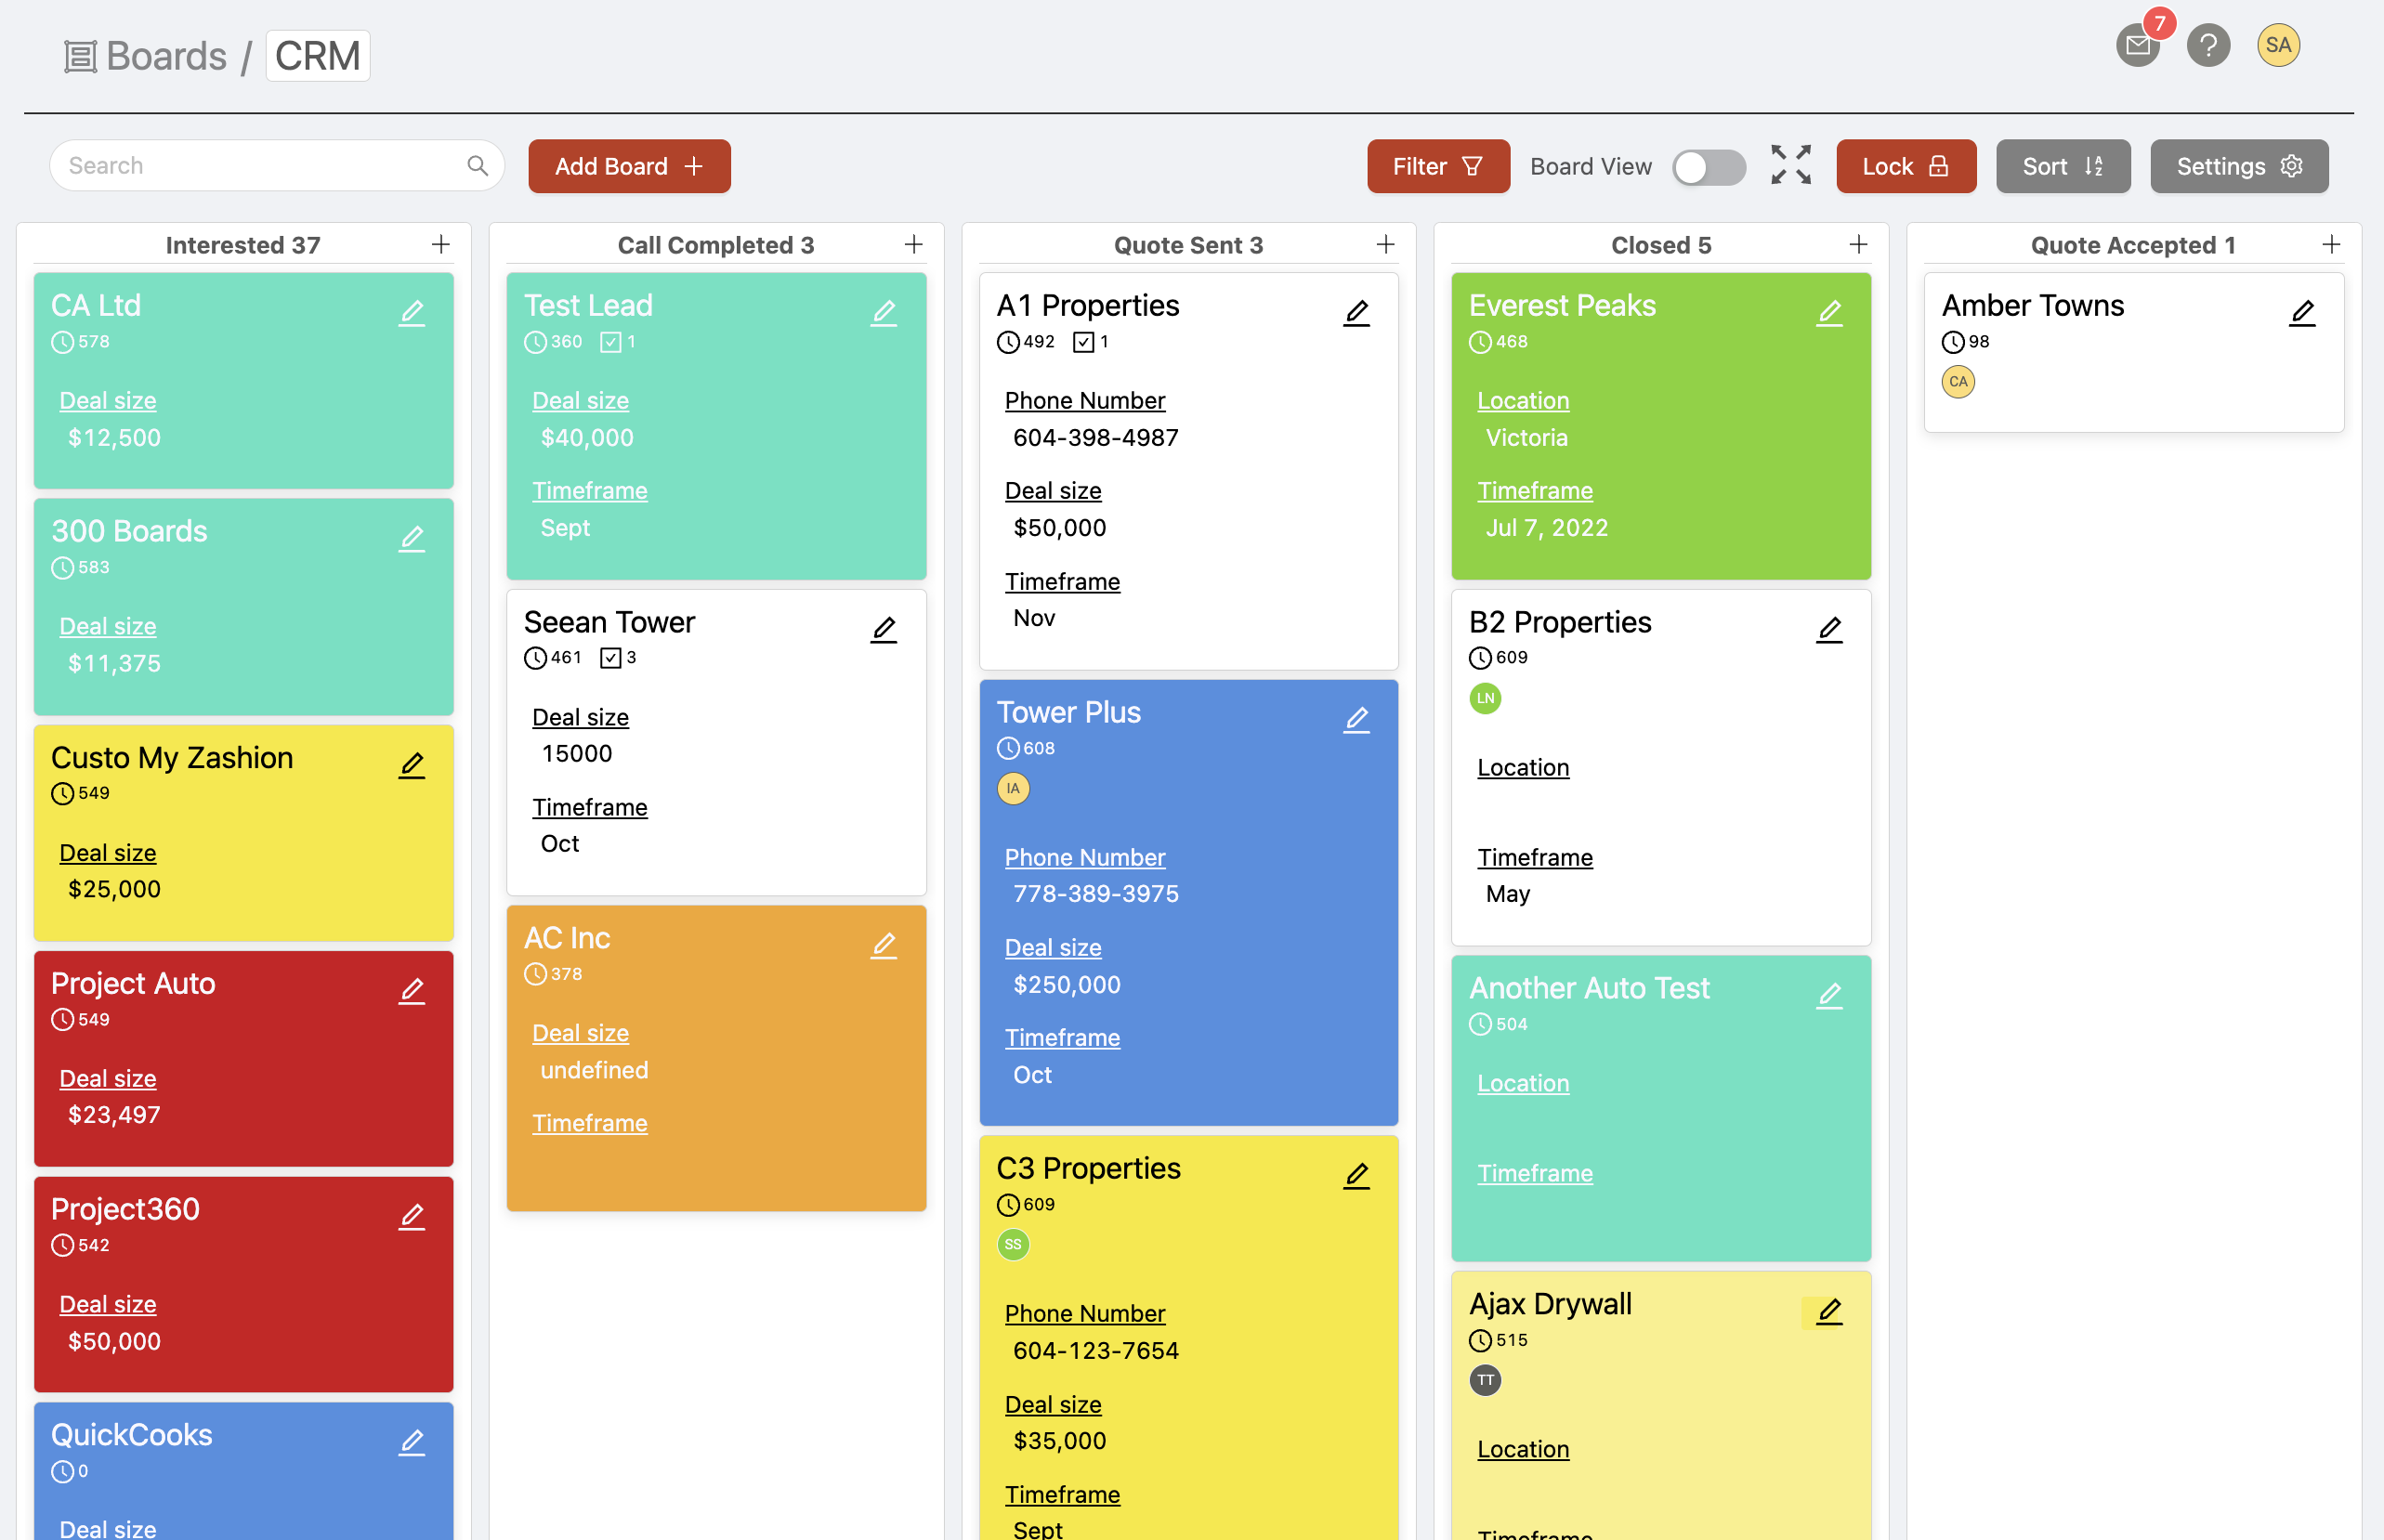
Task: Go to Boards in breadcrumb
Action: point(166,56)
